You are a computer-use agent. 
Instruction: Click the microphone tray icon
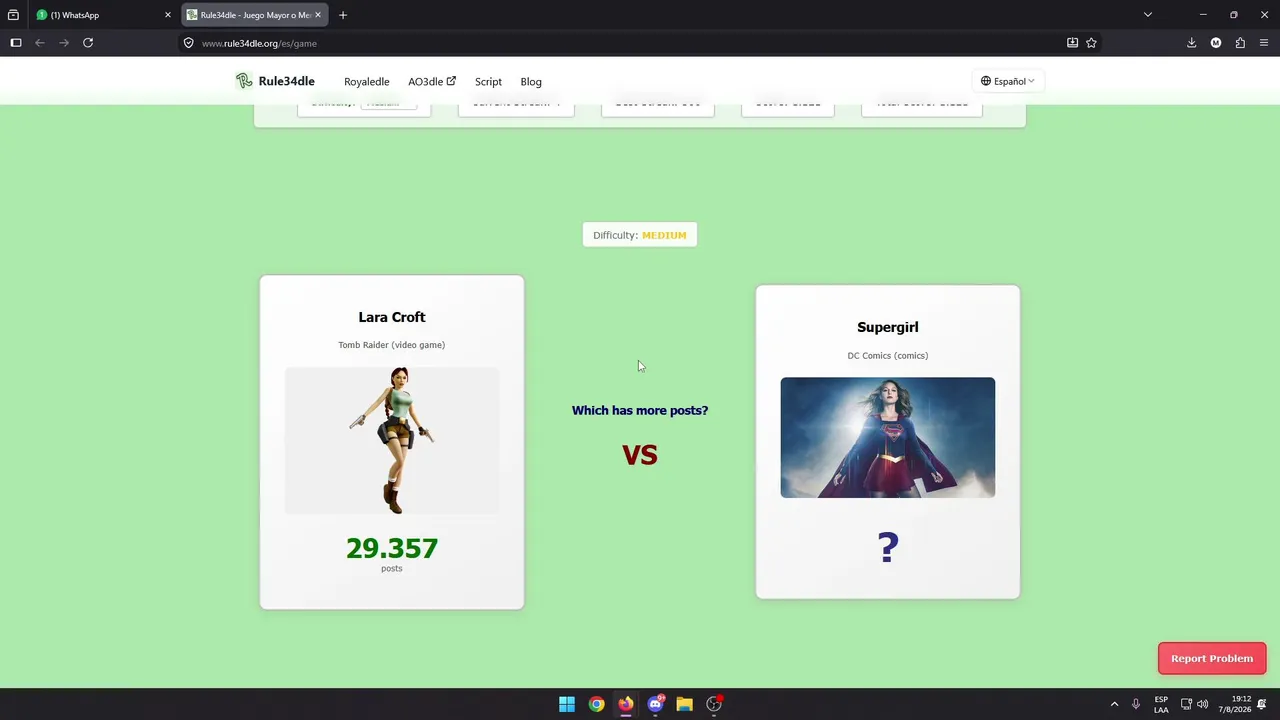coord(1136,704)
